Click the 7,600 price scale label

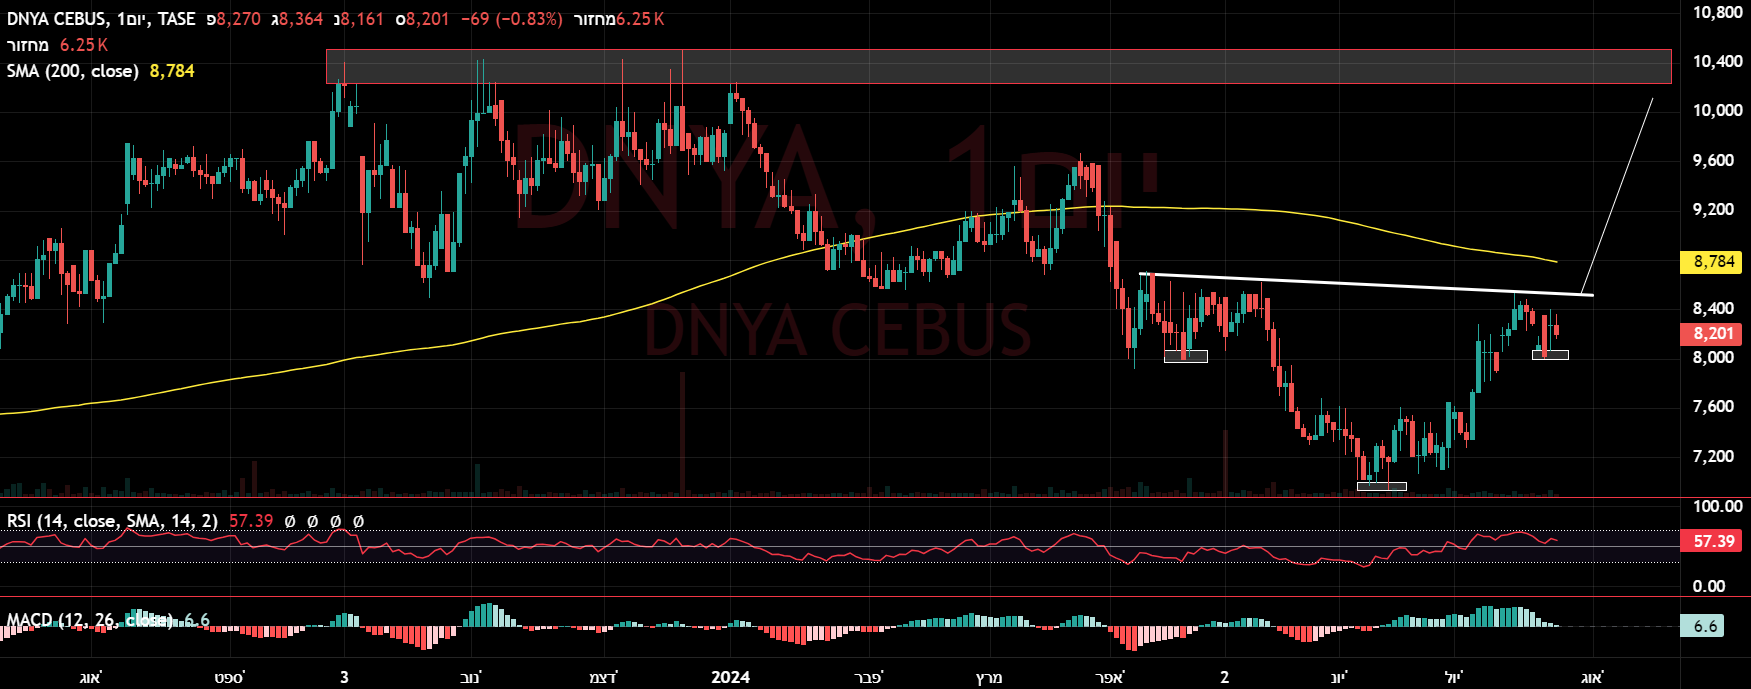pyautogui.click(x=1713, y=407)
